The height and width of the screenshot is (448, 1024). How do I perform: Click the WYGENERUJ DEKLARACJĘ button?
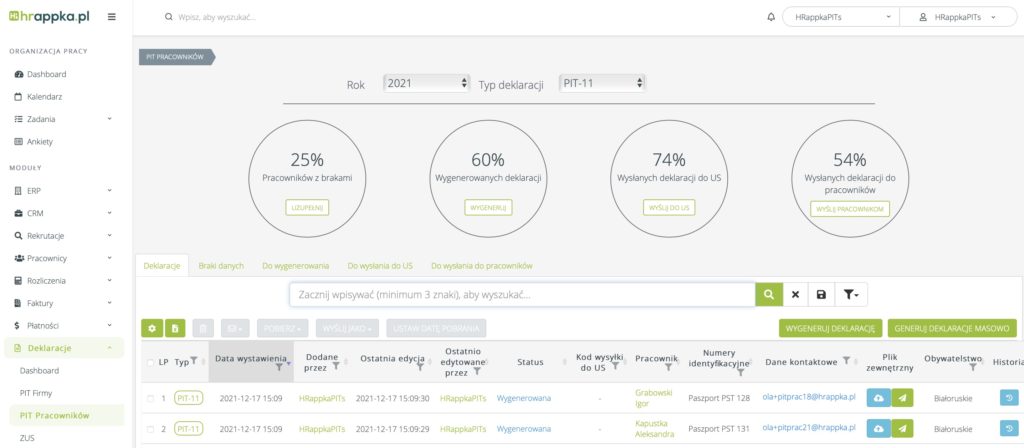(830, 328)
